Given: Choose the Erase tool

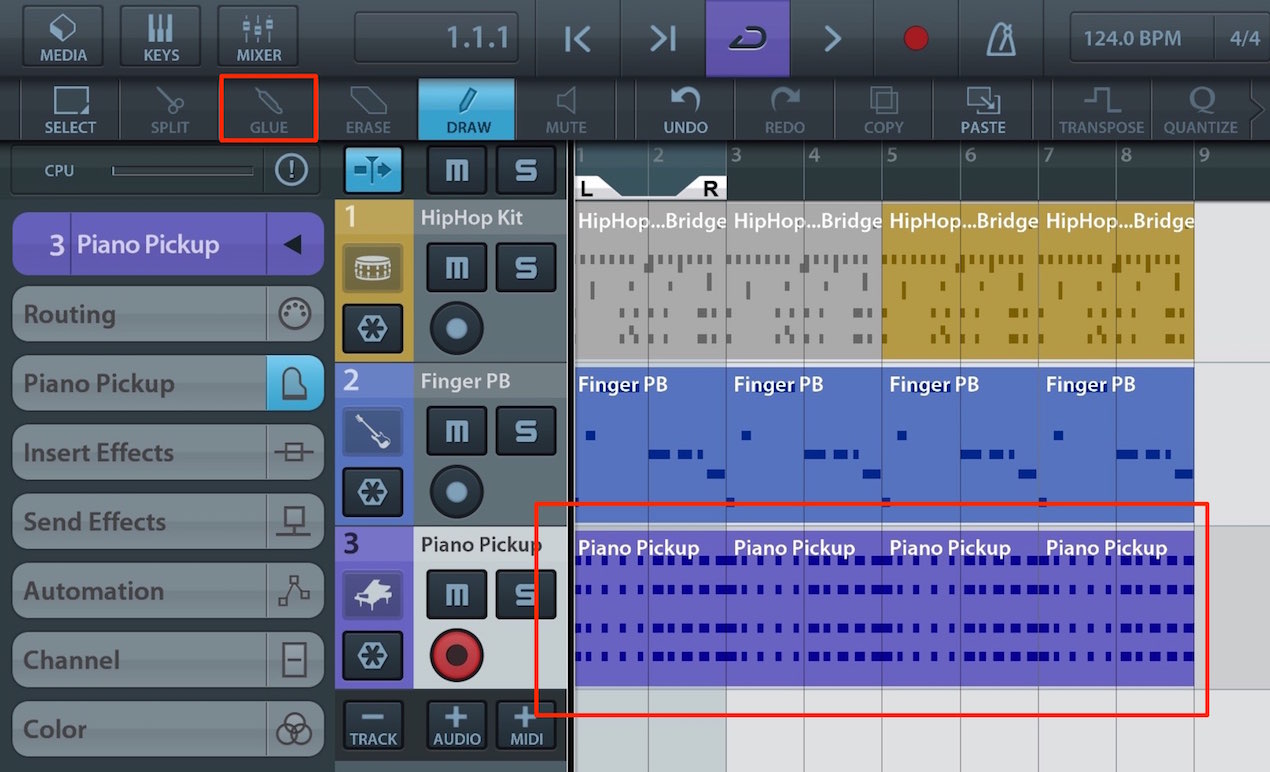Looking at the screenshot, I should (x=368, y=110).
